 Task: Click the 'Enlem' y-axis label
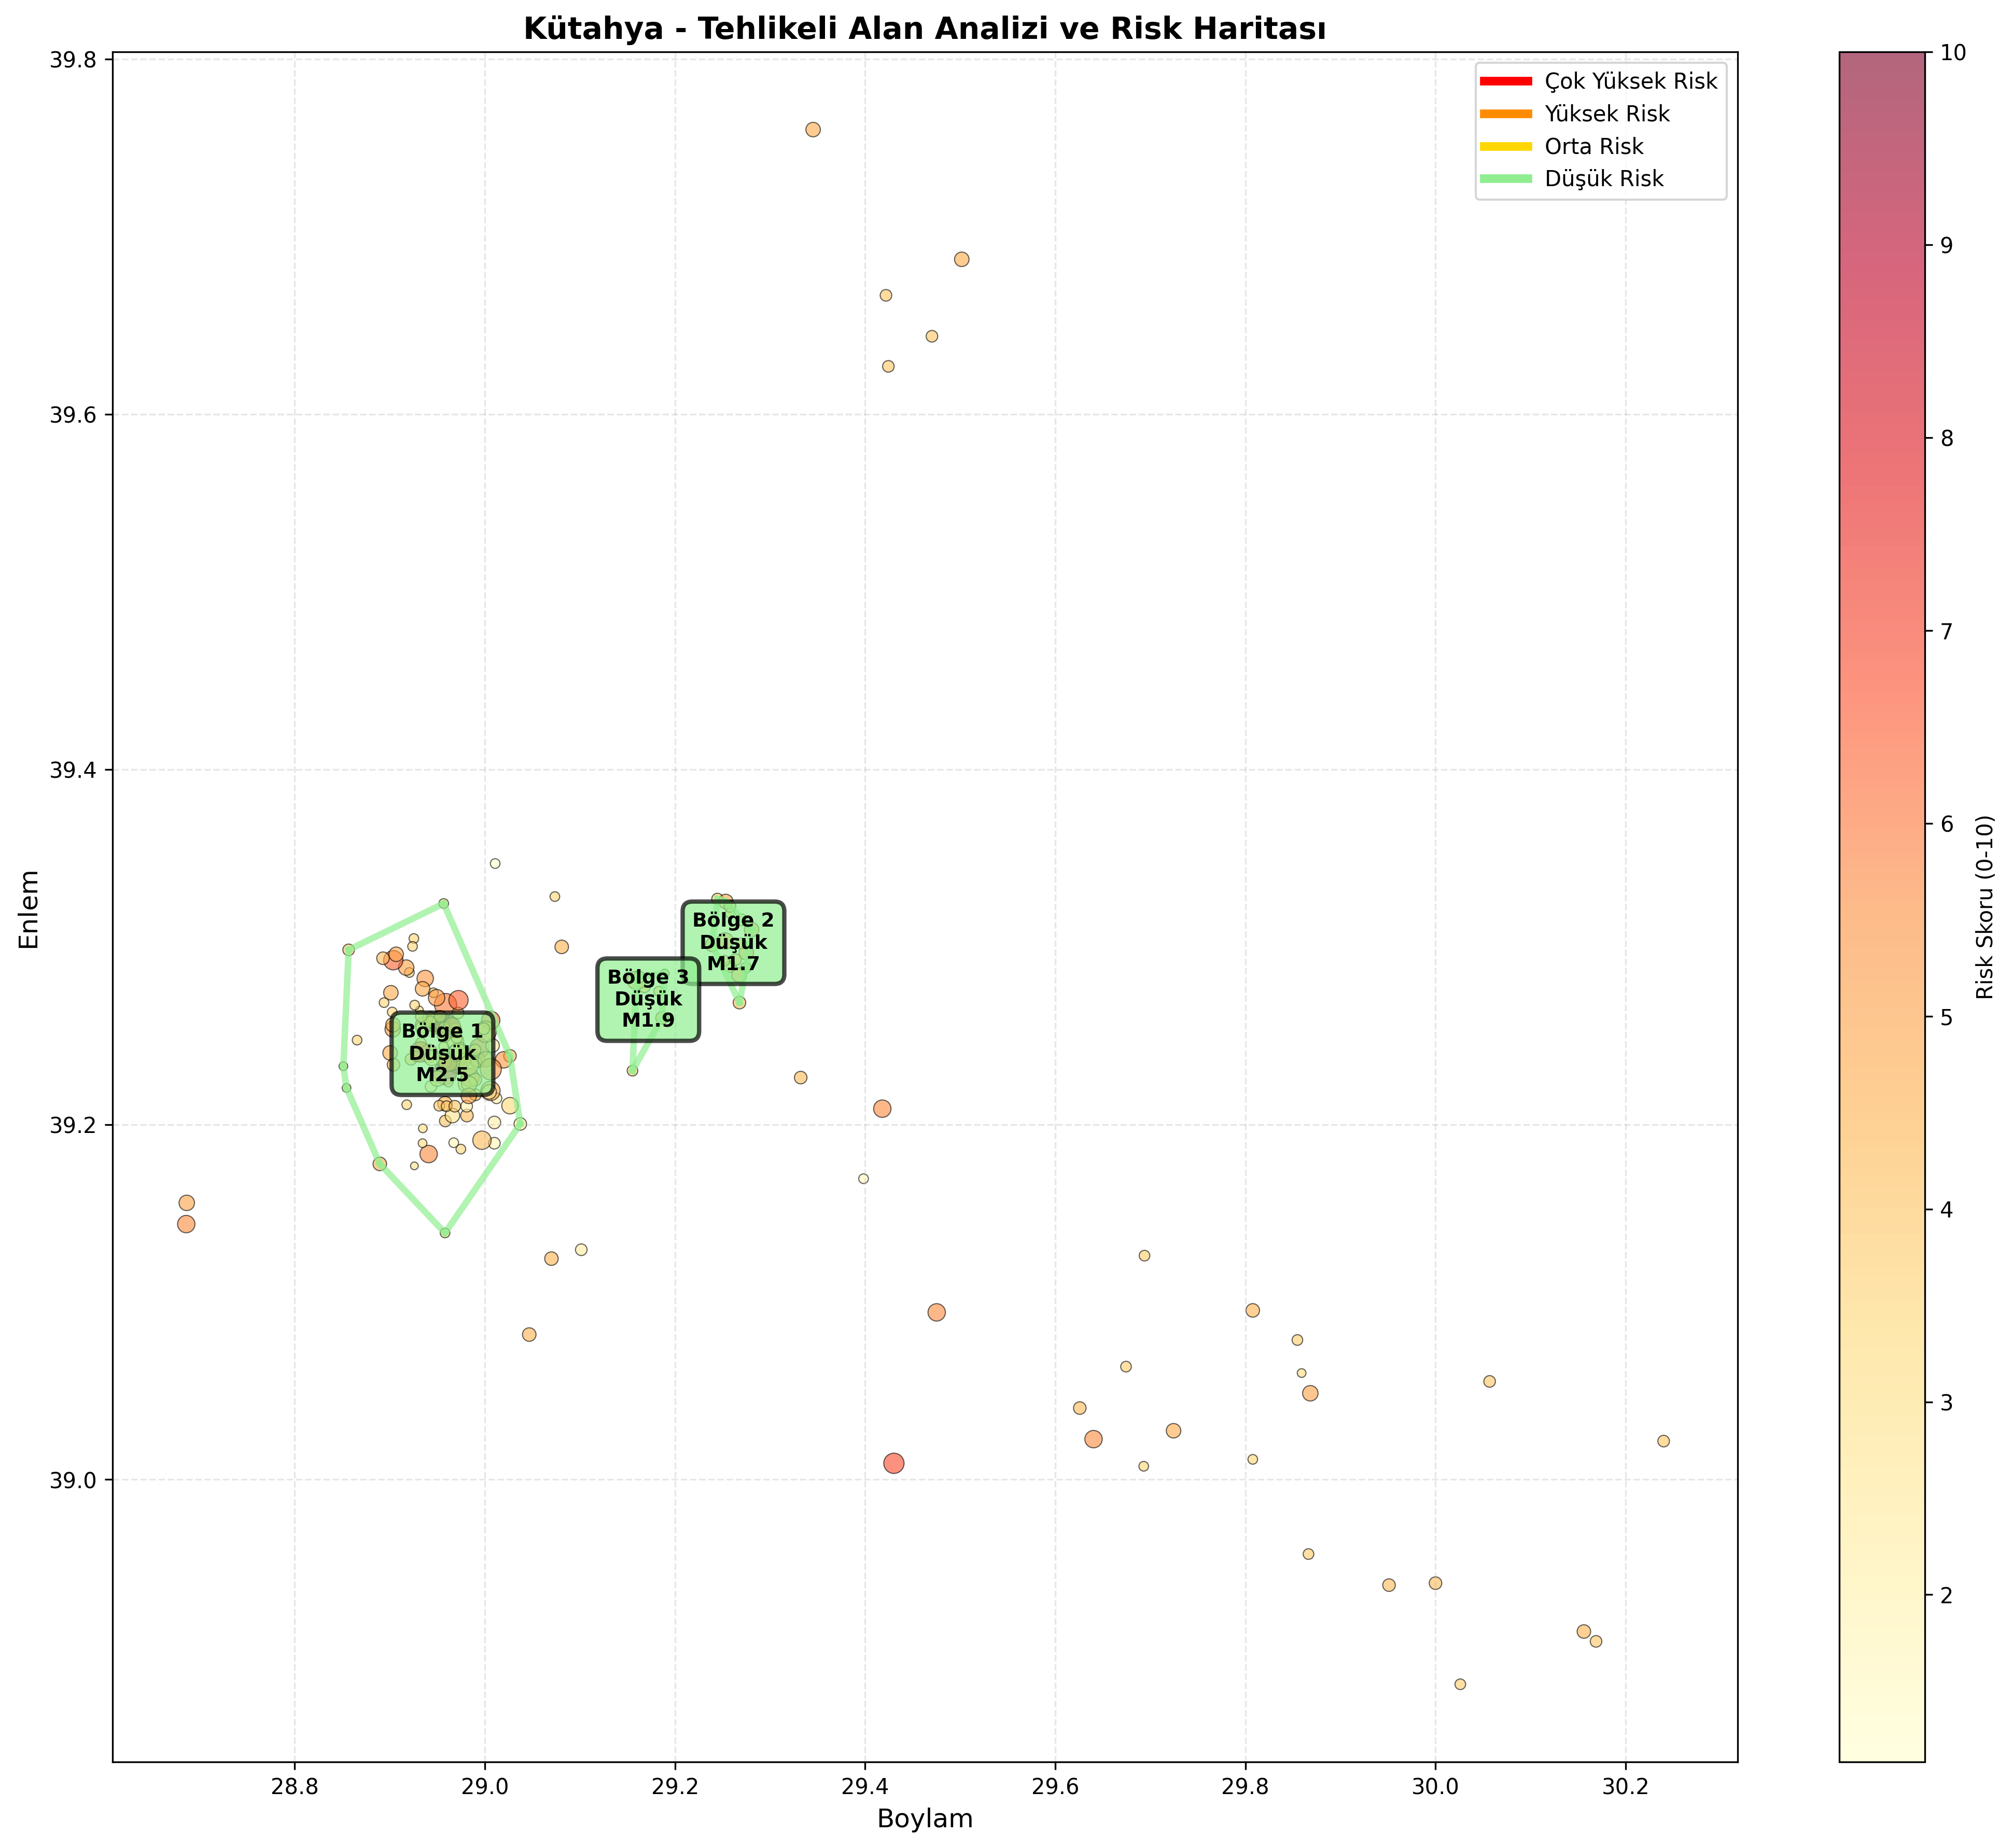pyautogui.click(x=30, y=909)
